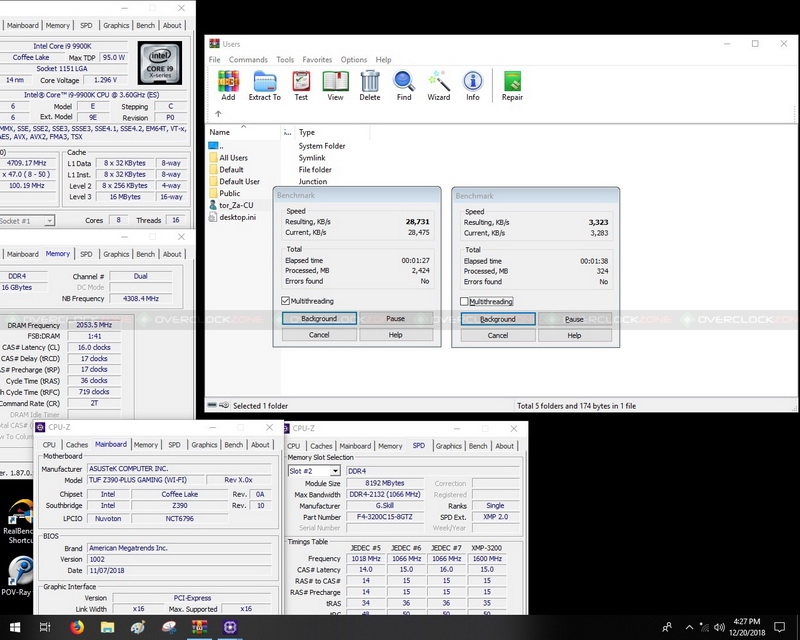Cancel the right Benchmark dialog
This screenshot has height=640, width=800.
pyautogui.click(x=497, y=335)
